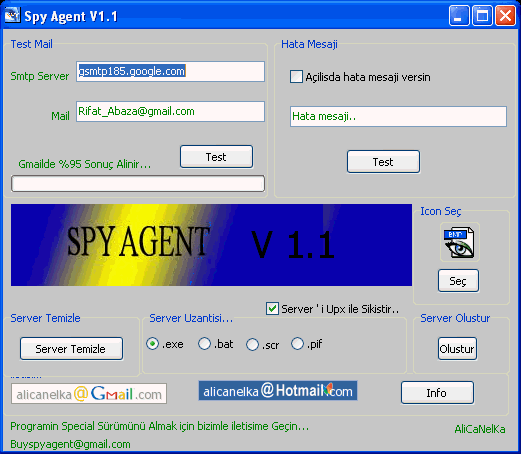The width and height of the screenshot is (521, 454).
Task: Click the 'Smtp Server' label
Action: click(40, 76)
